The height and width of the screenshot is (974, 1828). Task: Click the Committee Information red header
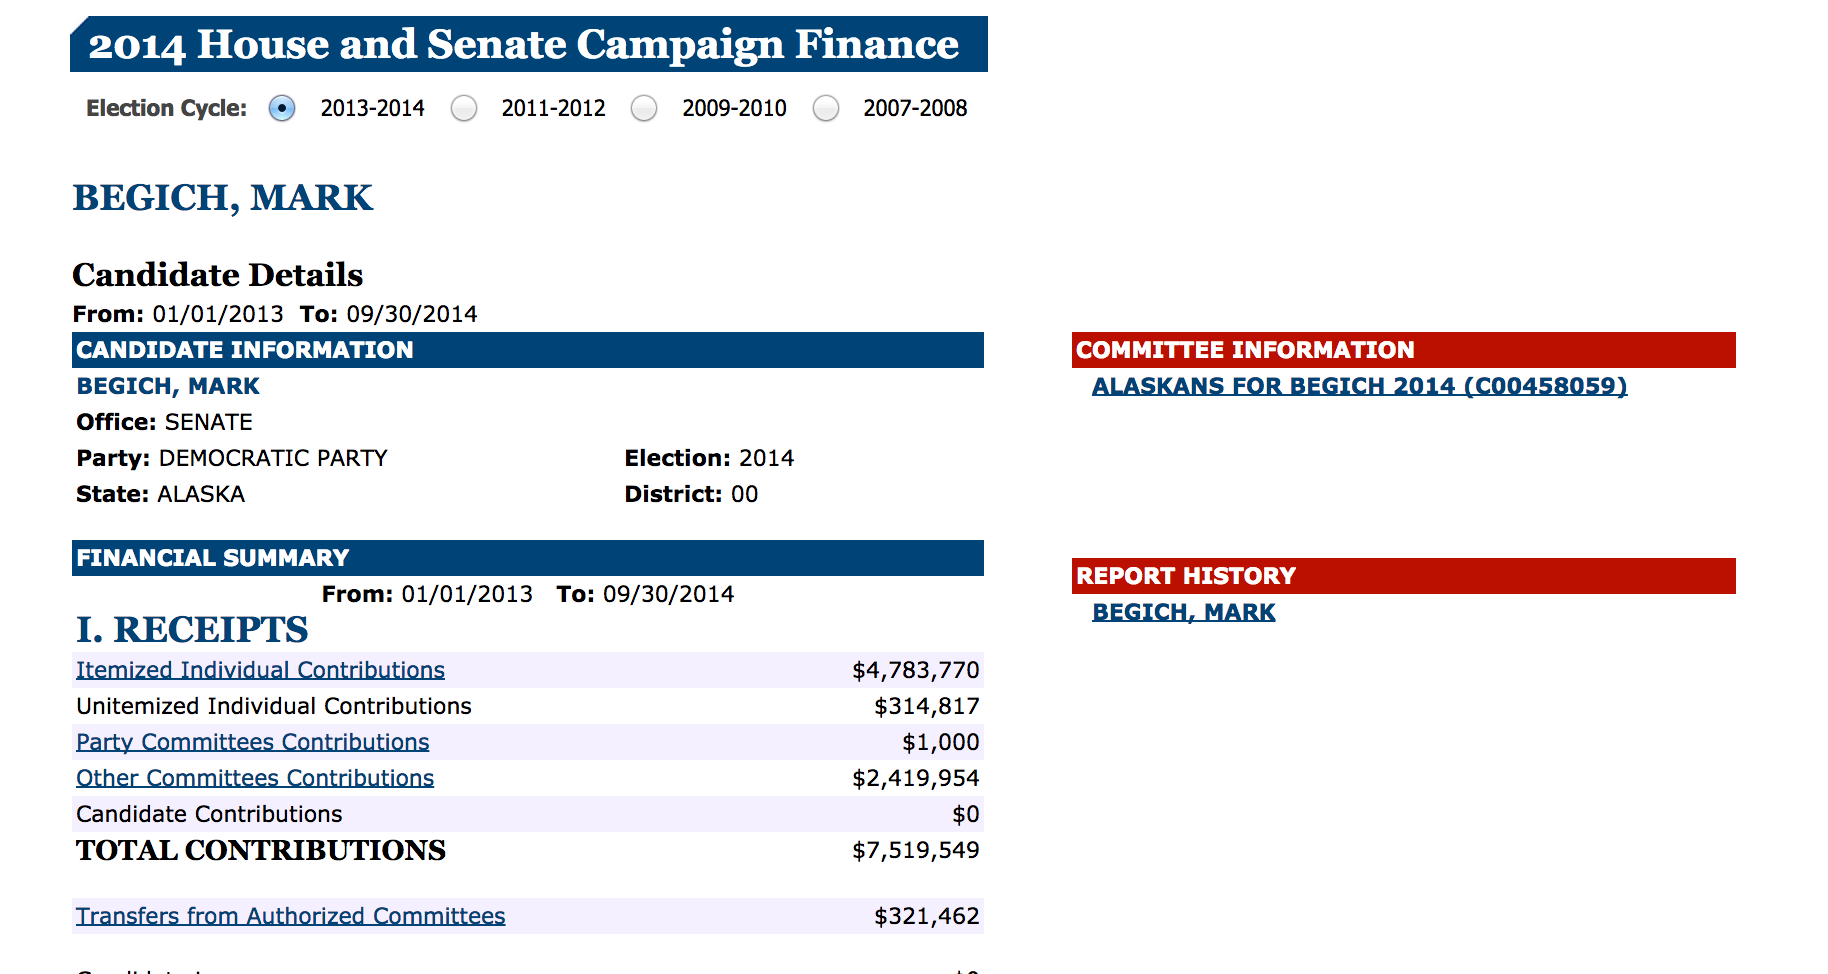point(1404,350)
